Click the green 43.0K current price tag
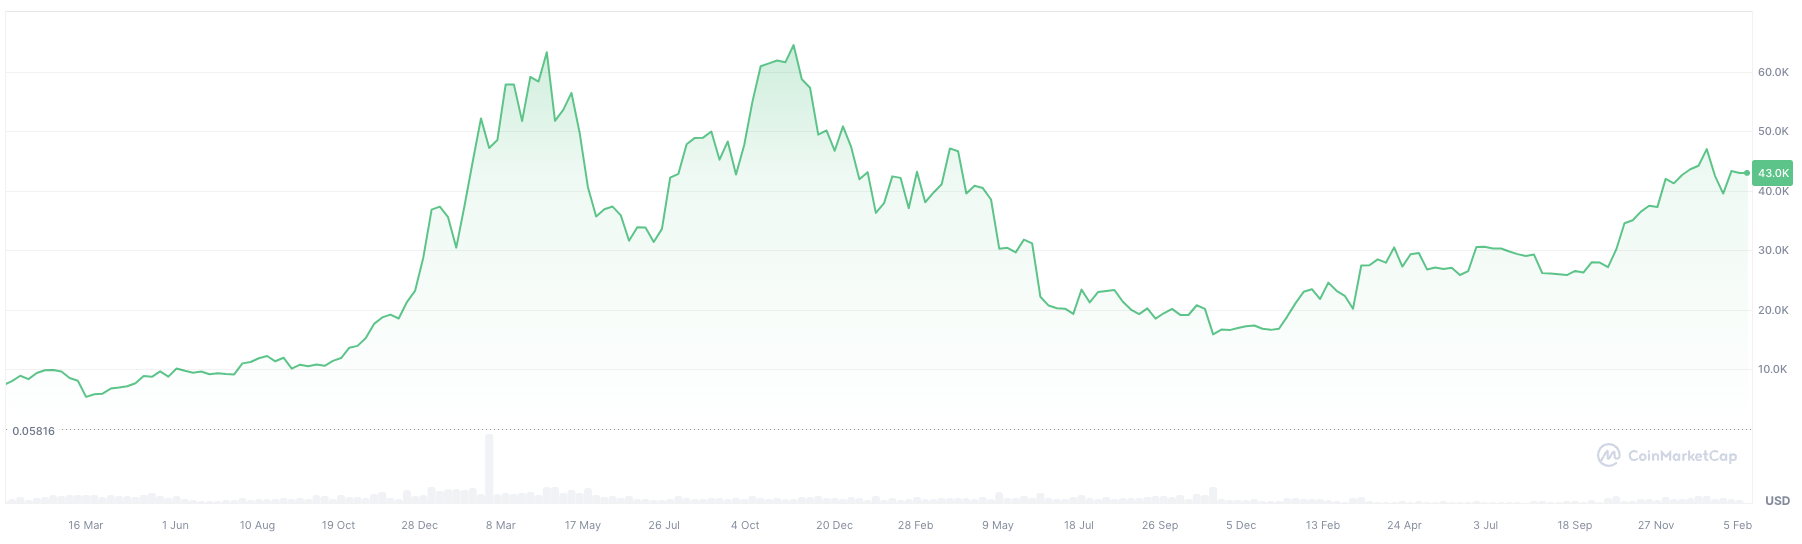 click(x=1773, y=173)
